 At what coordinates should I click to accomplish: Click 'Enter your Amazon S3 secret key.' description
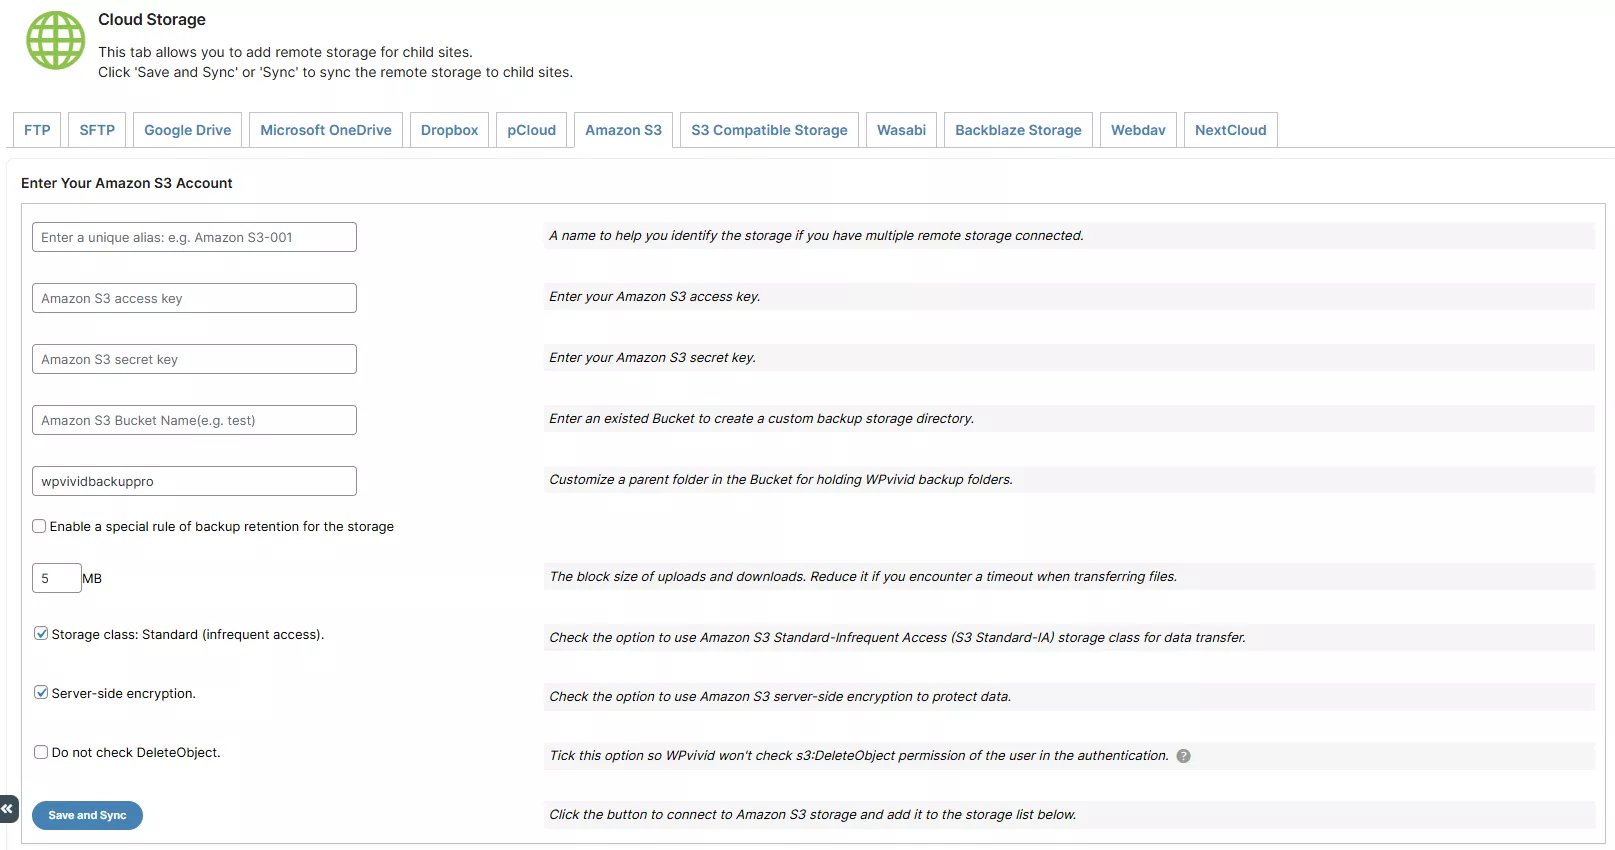(653, 358)
